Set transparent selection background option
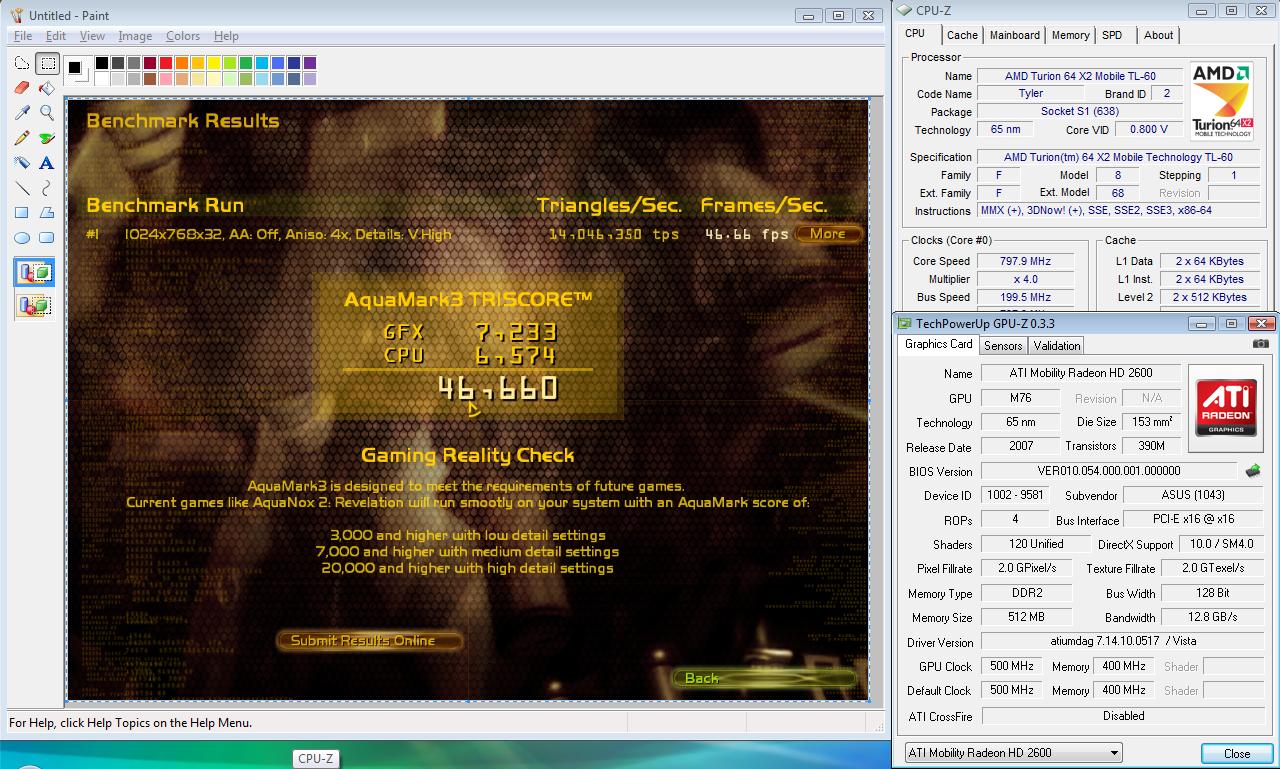The image size is (1280, 769). coord(34,305)
